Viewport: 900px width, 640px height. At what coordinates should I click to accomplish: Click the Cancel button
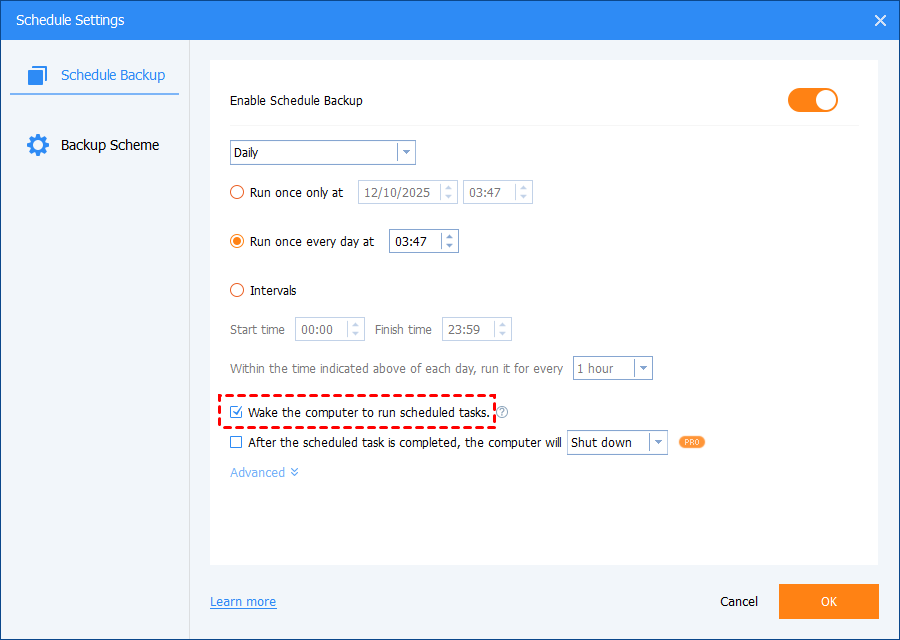pyautogui.click(x=739, y=602)
